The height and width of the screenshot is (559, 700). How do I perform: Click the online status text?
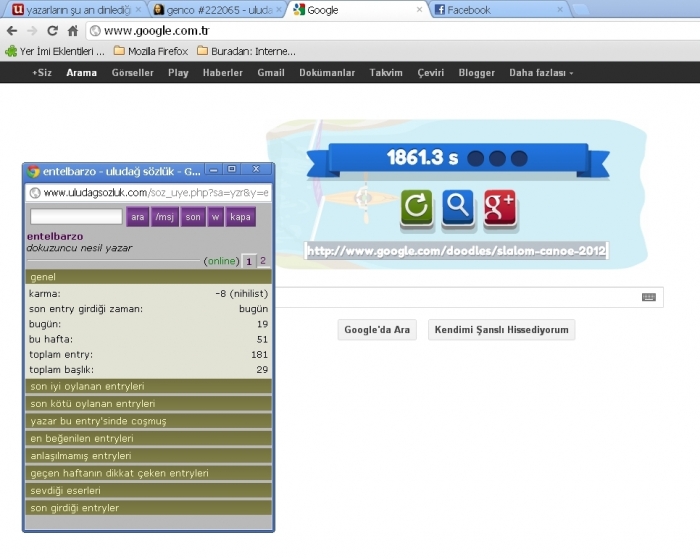coord(221,261)
